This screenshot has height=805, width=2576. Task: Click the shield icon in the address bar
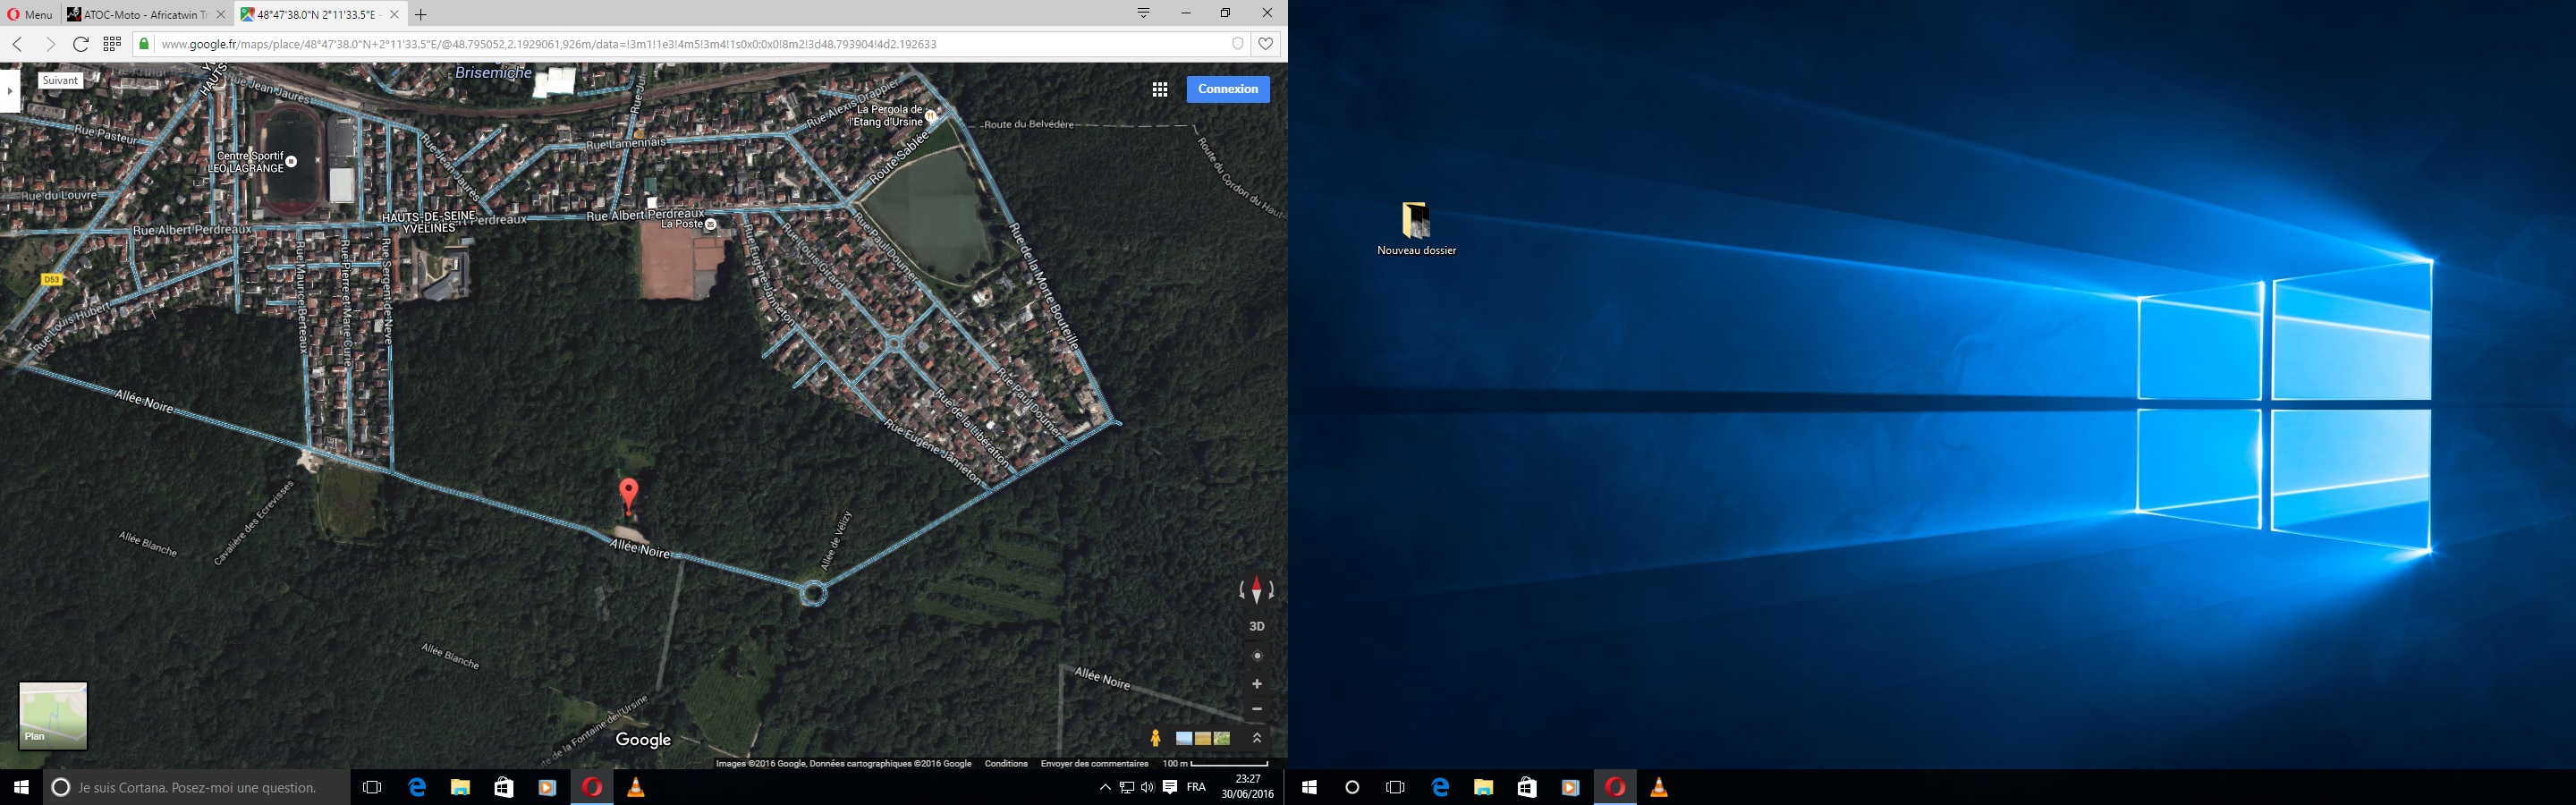1238,44
